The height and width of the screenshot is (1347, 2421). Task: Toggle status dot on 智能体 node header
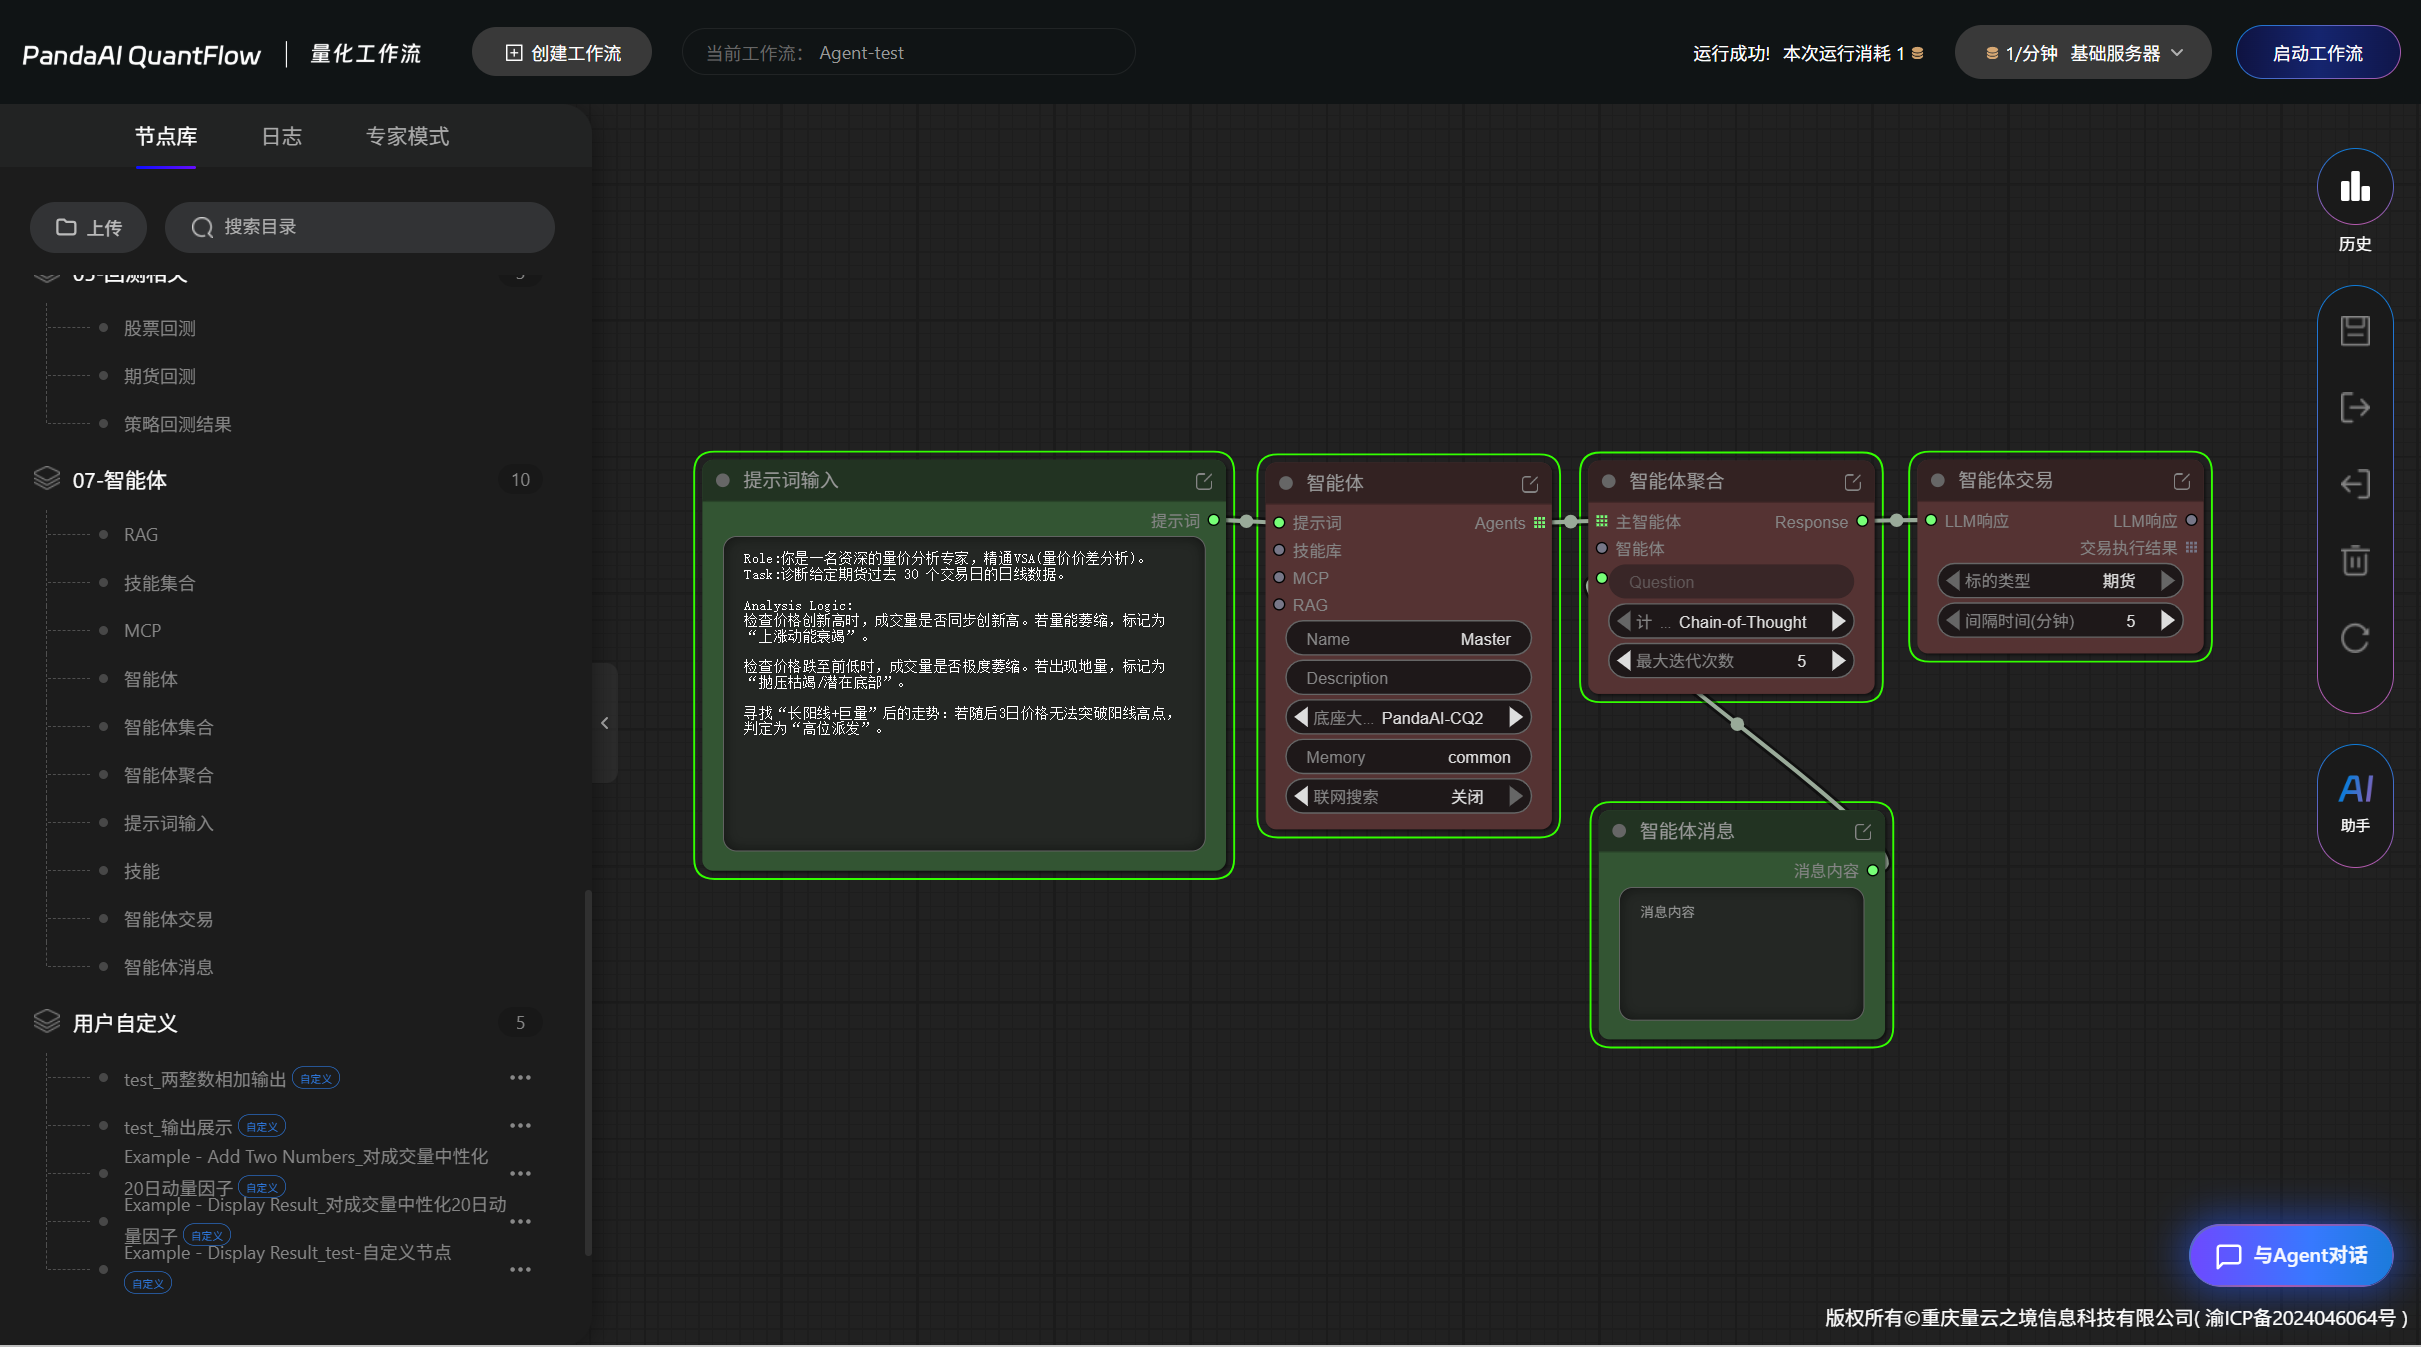(x=1286, y=483)
